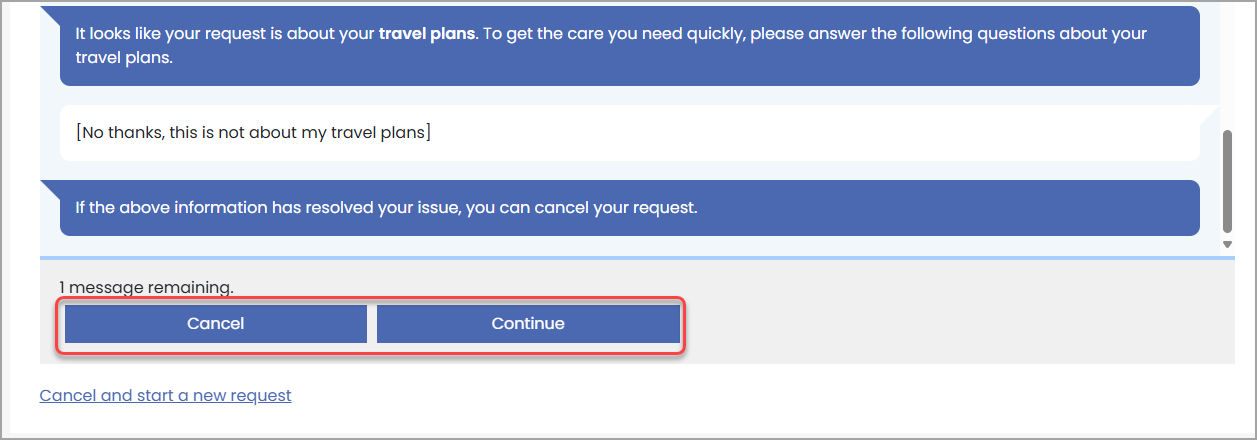Click the word "quickly" in the first message
This screenshot has width=1257, height=440.
[711, 34]
